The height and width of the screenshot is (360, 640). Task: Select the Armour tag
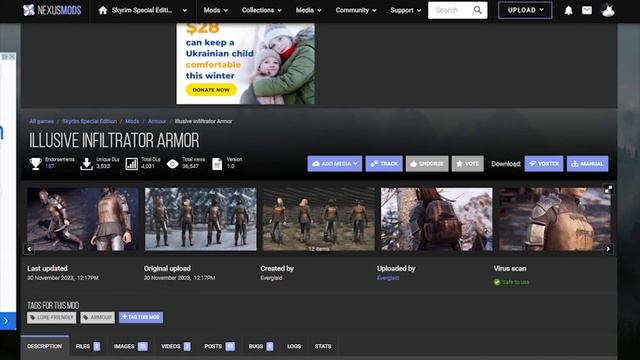[x=98, y=318]
